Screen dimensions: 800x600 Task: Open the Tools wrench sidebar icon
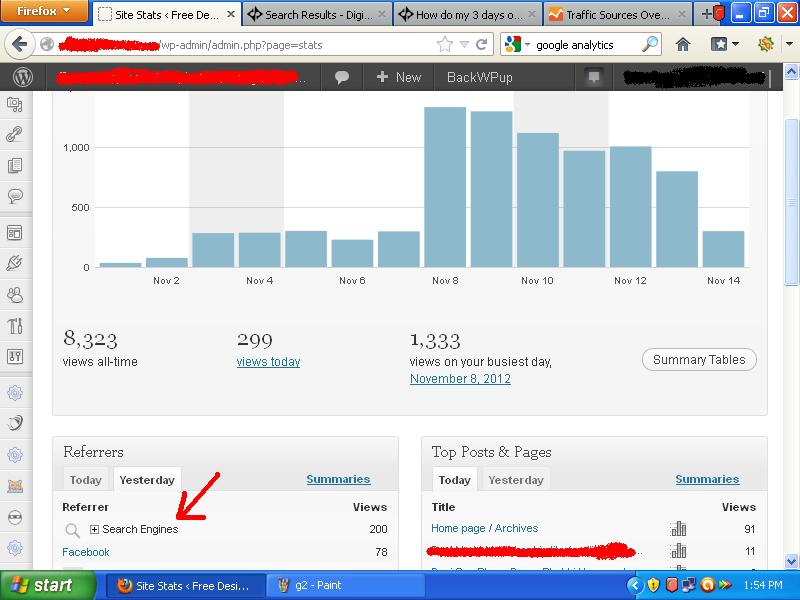click(15, 326)
